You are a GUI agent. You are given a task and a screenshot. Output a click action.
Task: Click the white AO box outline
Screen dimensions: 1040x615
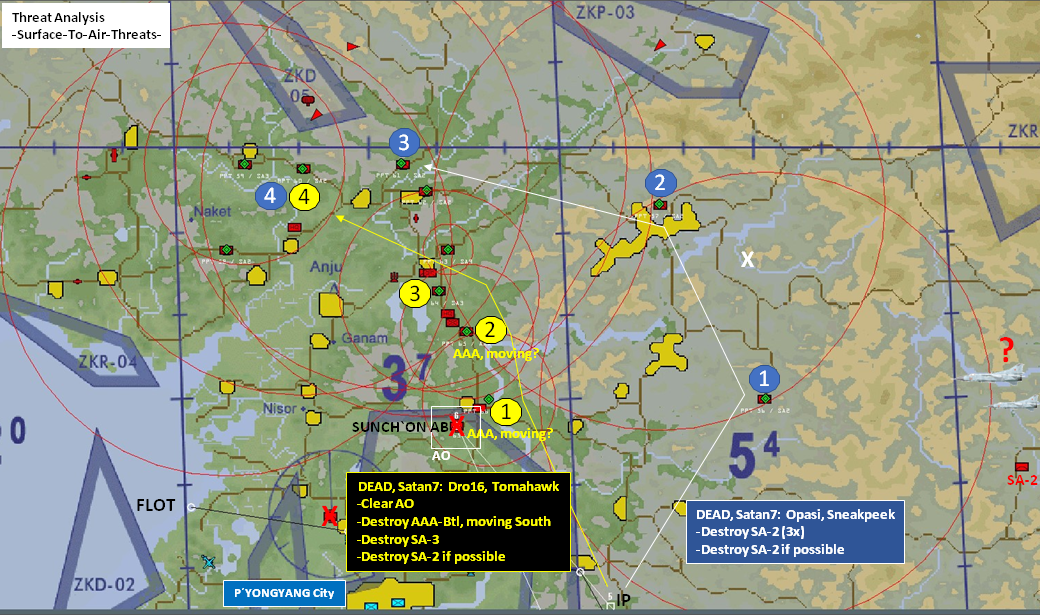456,427
